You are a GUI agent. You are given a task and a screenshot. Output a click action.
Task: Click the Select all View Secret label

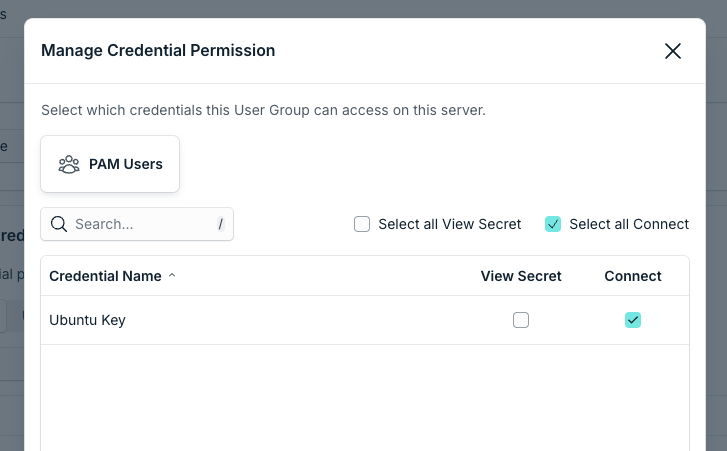pyautogui.click(x=450, y=224)
